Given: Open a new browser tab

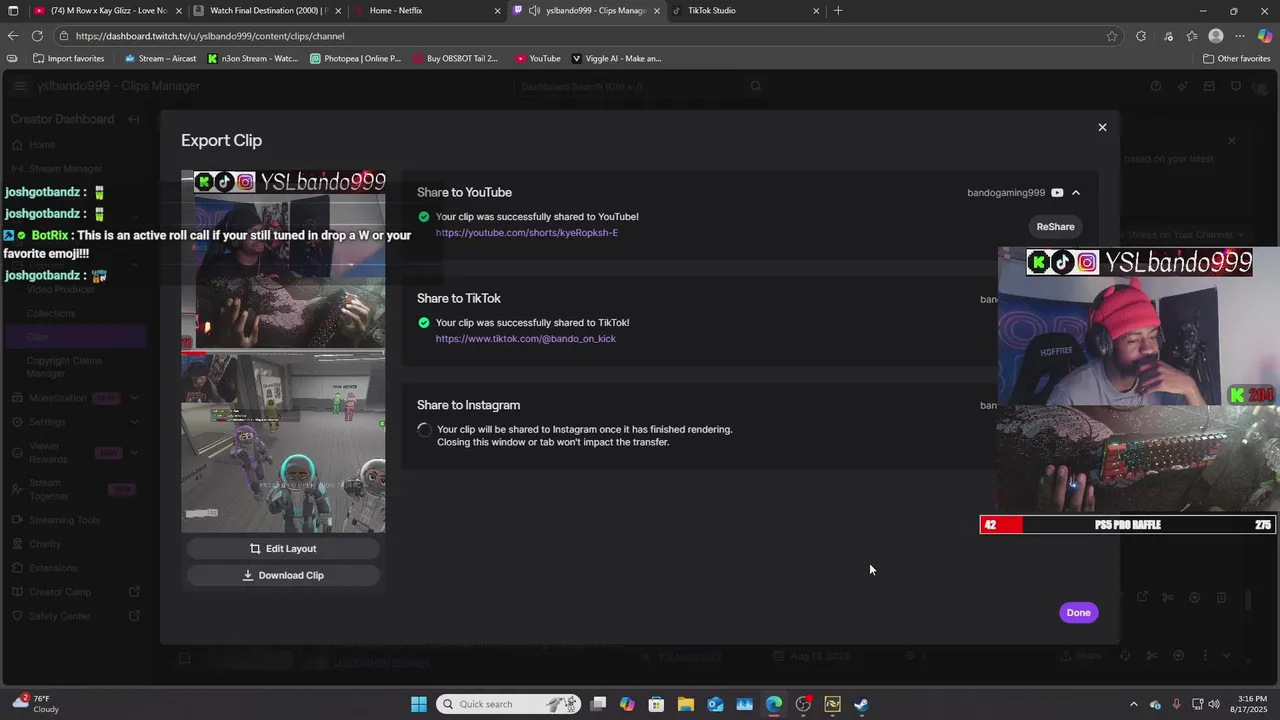Looking at the screenshot, I should (x=838, y=11).
